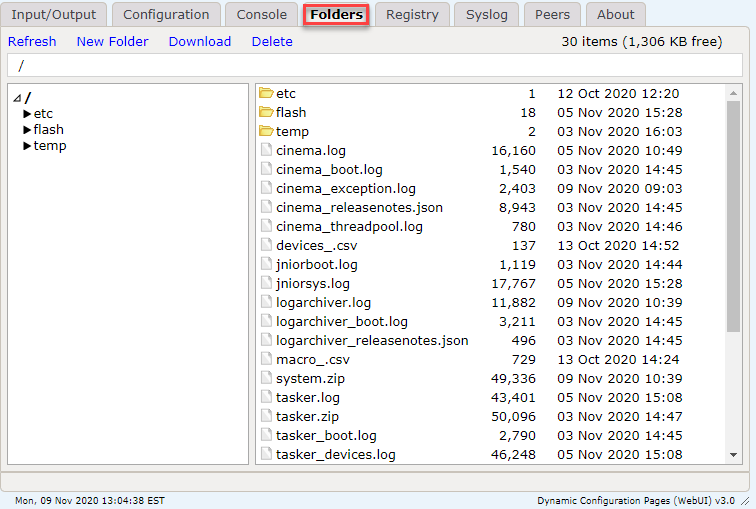The image size is (756, 509).
Task: Click the Delete link
Action: (x=272, y=41)
